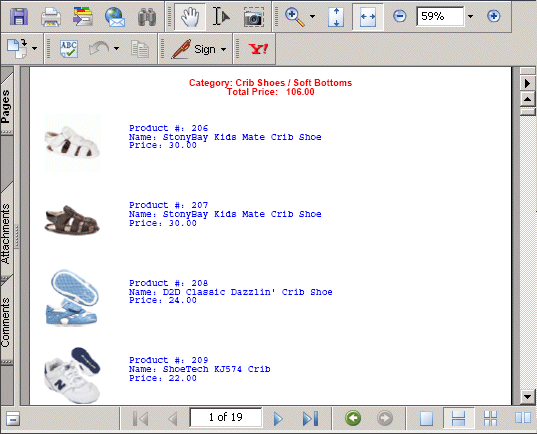This screenshot has height=434, width=537.
Task: Toggle Continuous page layout
Action: 459,418
